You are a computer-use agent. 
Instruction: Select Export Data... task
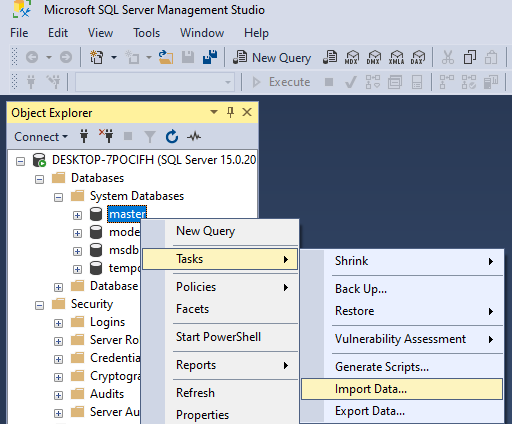pyautogui.click(x=402, y=411)
